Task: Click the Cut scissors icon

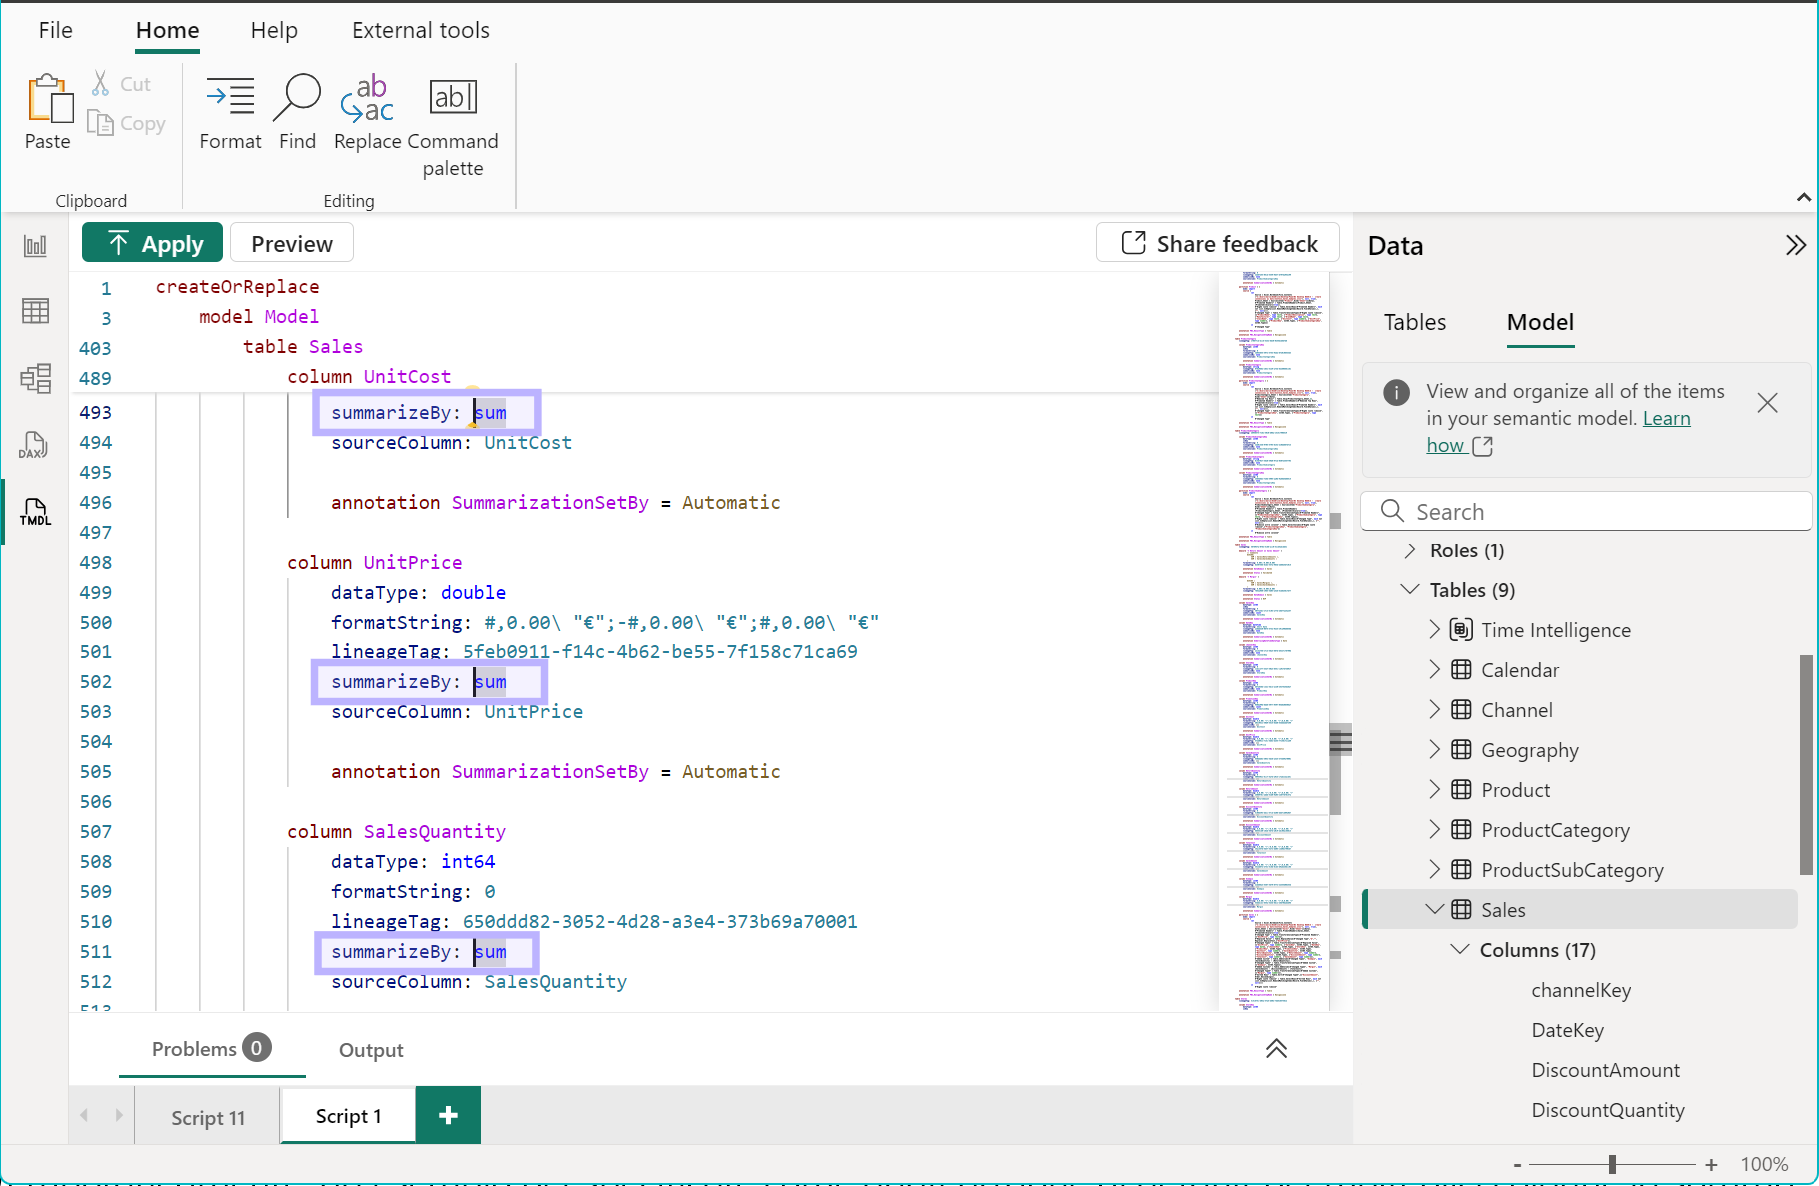Action: pyautogui.click(x=100, y=84)
